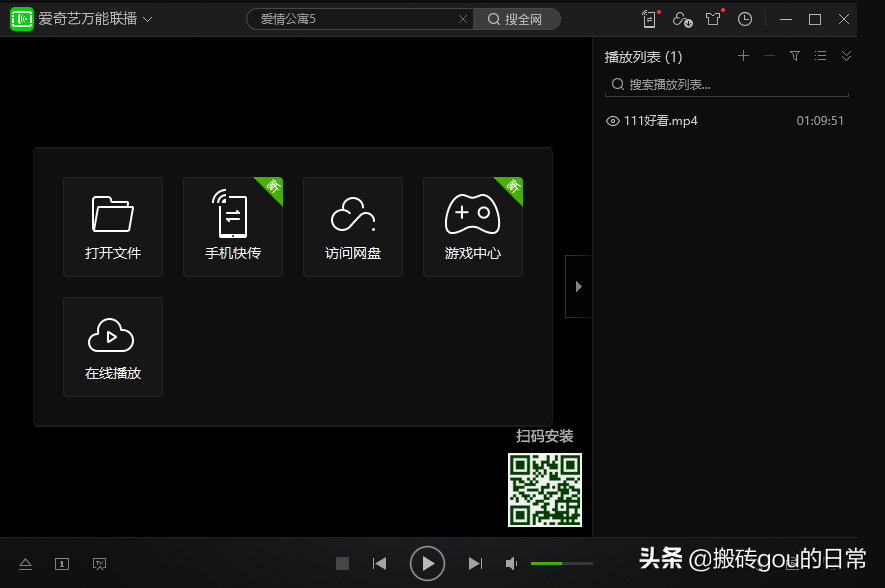Remove item with the playlist minus icon
885x588 pixels.
pos(769,55)
